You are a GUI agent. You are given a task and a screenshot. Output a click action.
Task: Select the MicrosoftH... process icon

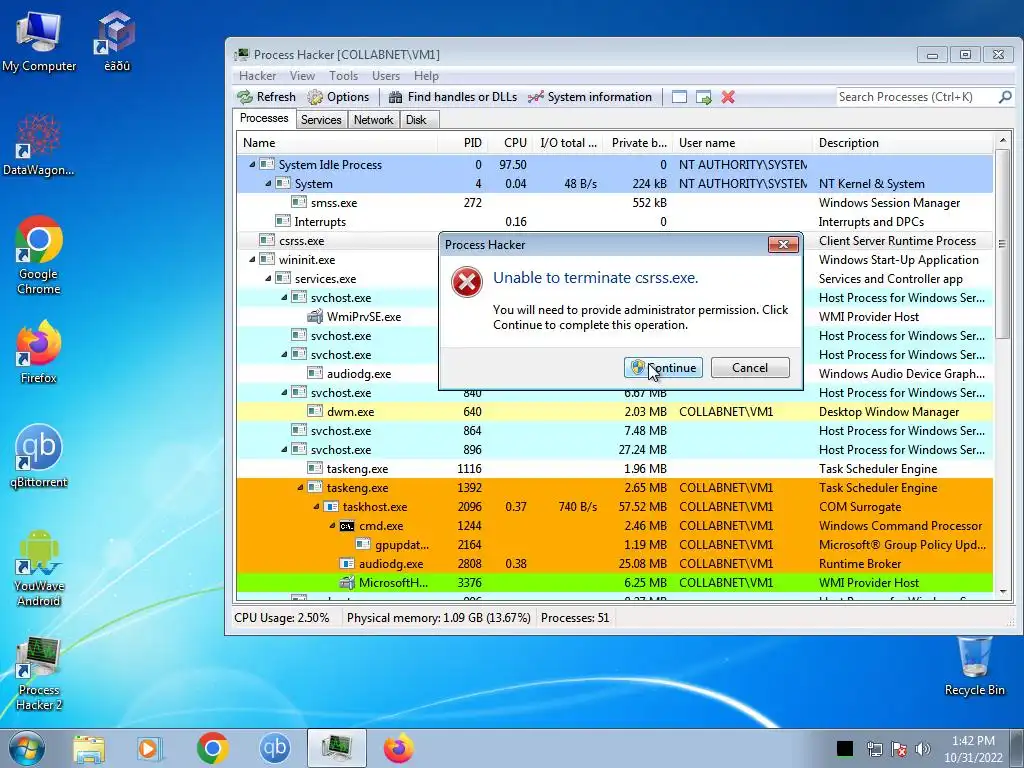(347, 583)
